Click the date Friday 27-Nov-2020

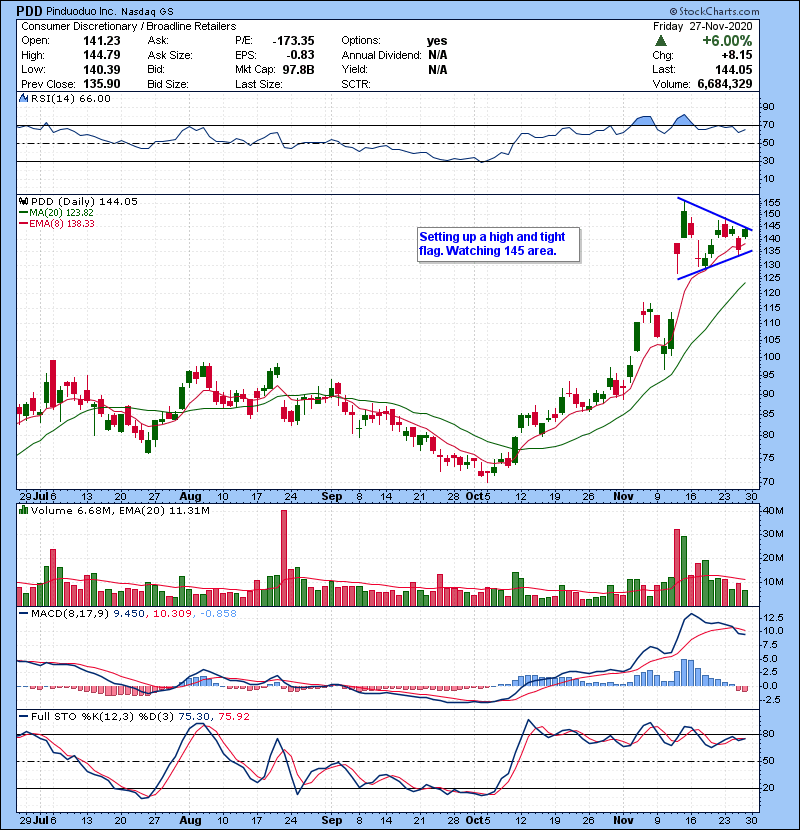point(703,26)
